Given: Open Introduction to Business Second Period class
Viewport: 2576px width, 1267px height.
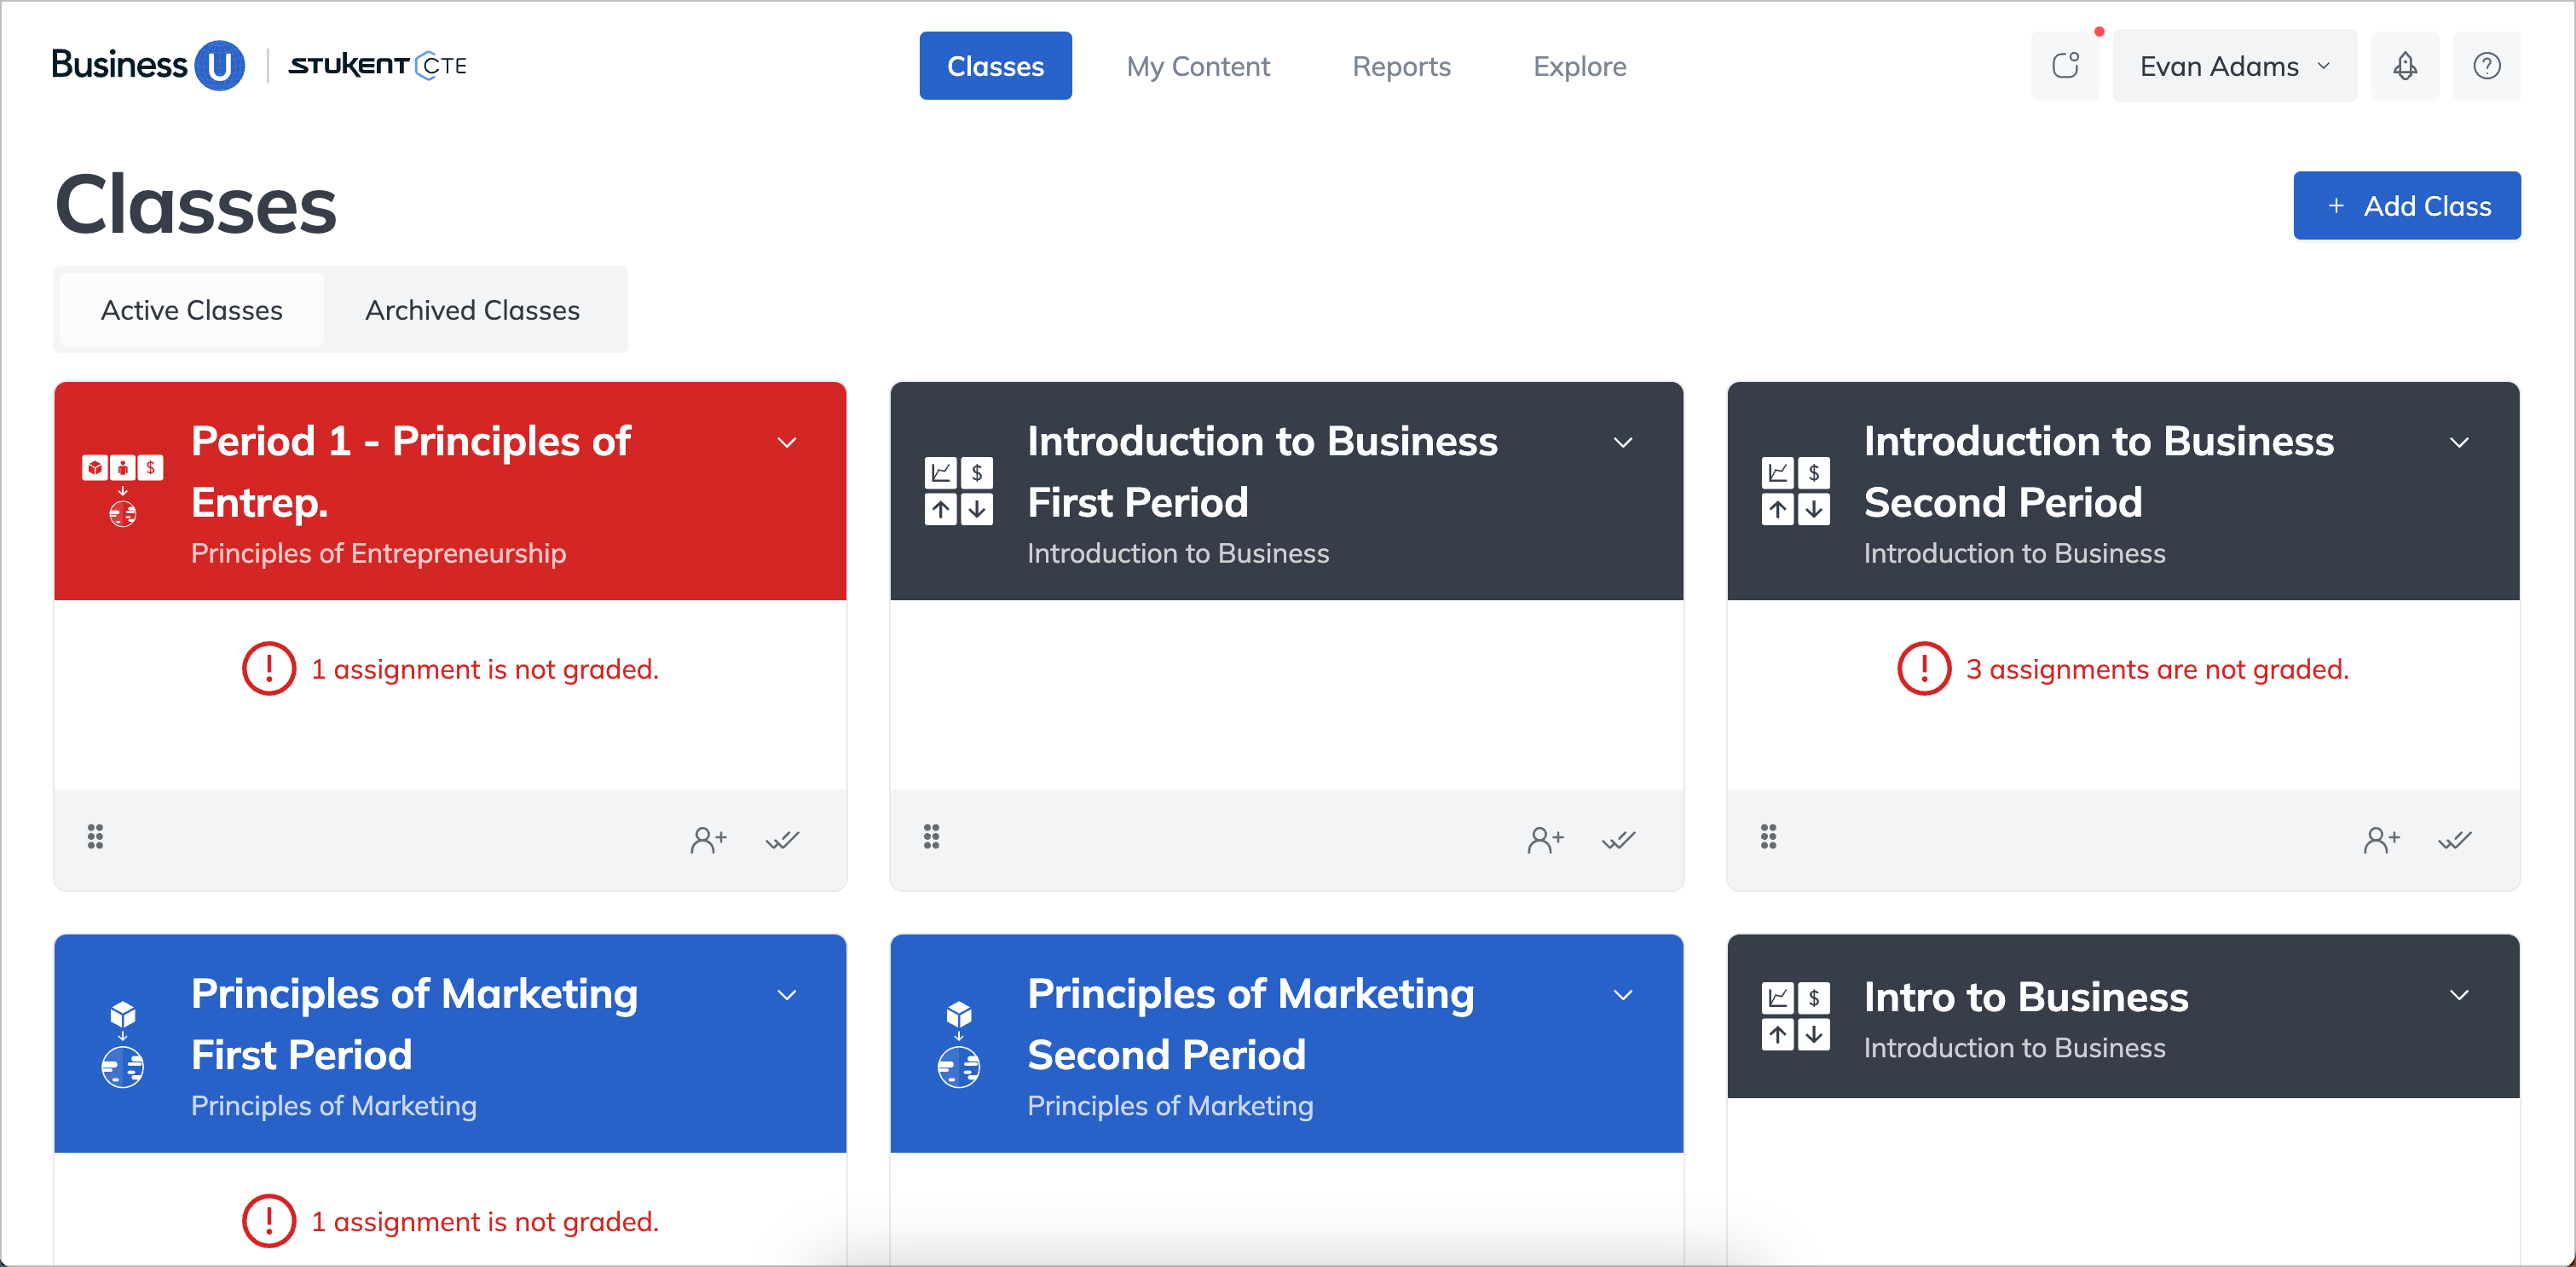Looking at the screenshot, I should (x=2098, y=471).
